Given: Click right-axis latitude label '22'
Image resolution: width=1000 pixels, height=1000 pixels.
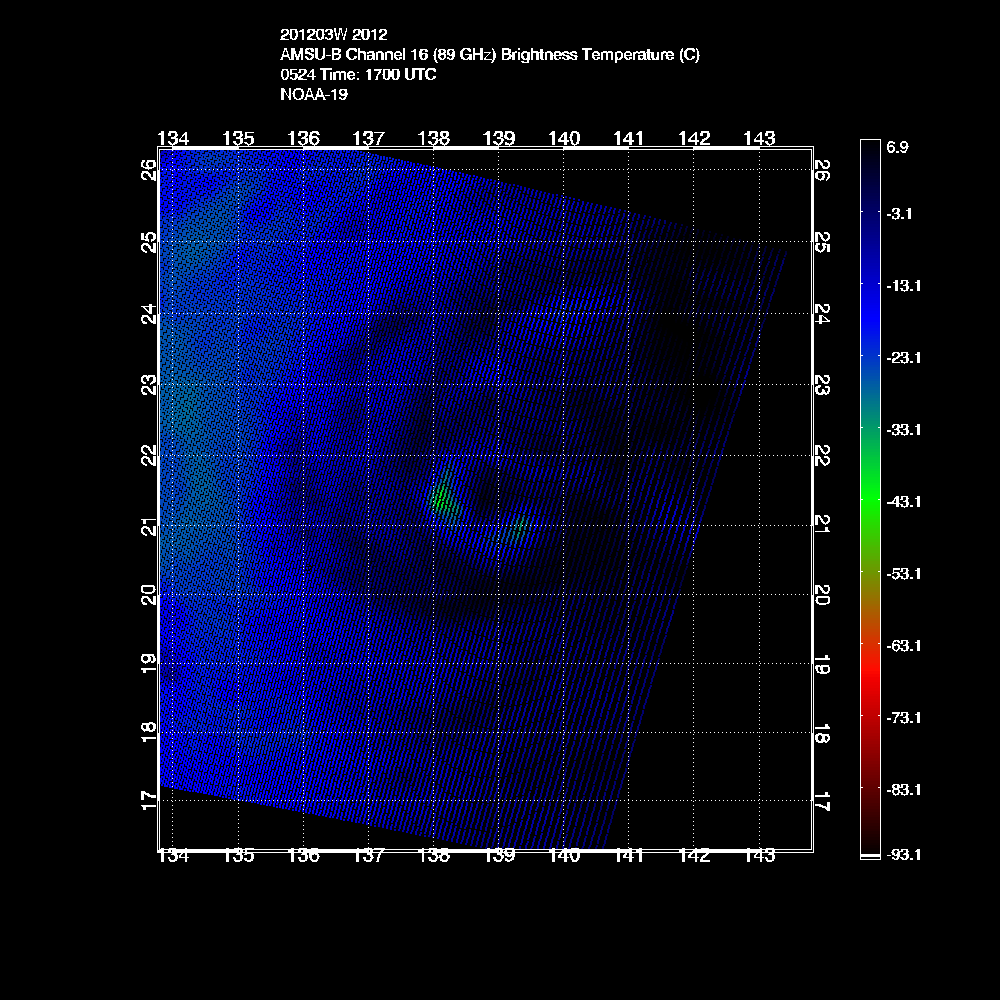Looking at the screenshot, I should (x=823, y=456).
